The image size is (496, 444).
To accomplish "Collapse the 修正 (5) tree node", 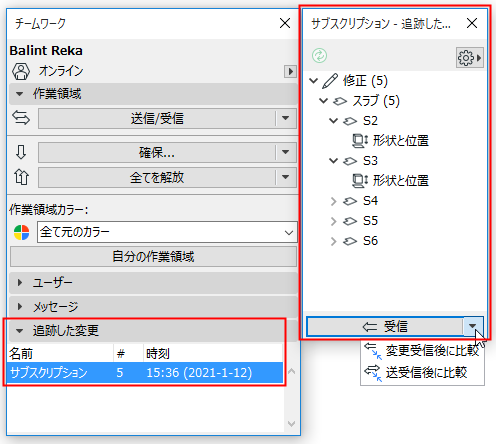I will click(313, 80).
